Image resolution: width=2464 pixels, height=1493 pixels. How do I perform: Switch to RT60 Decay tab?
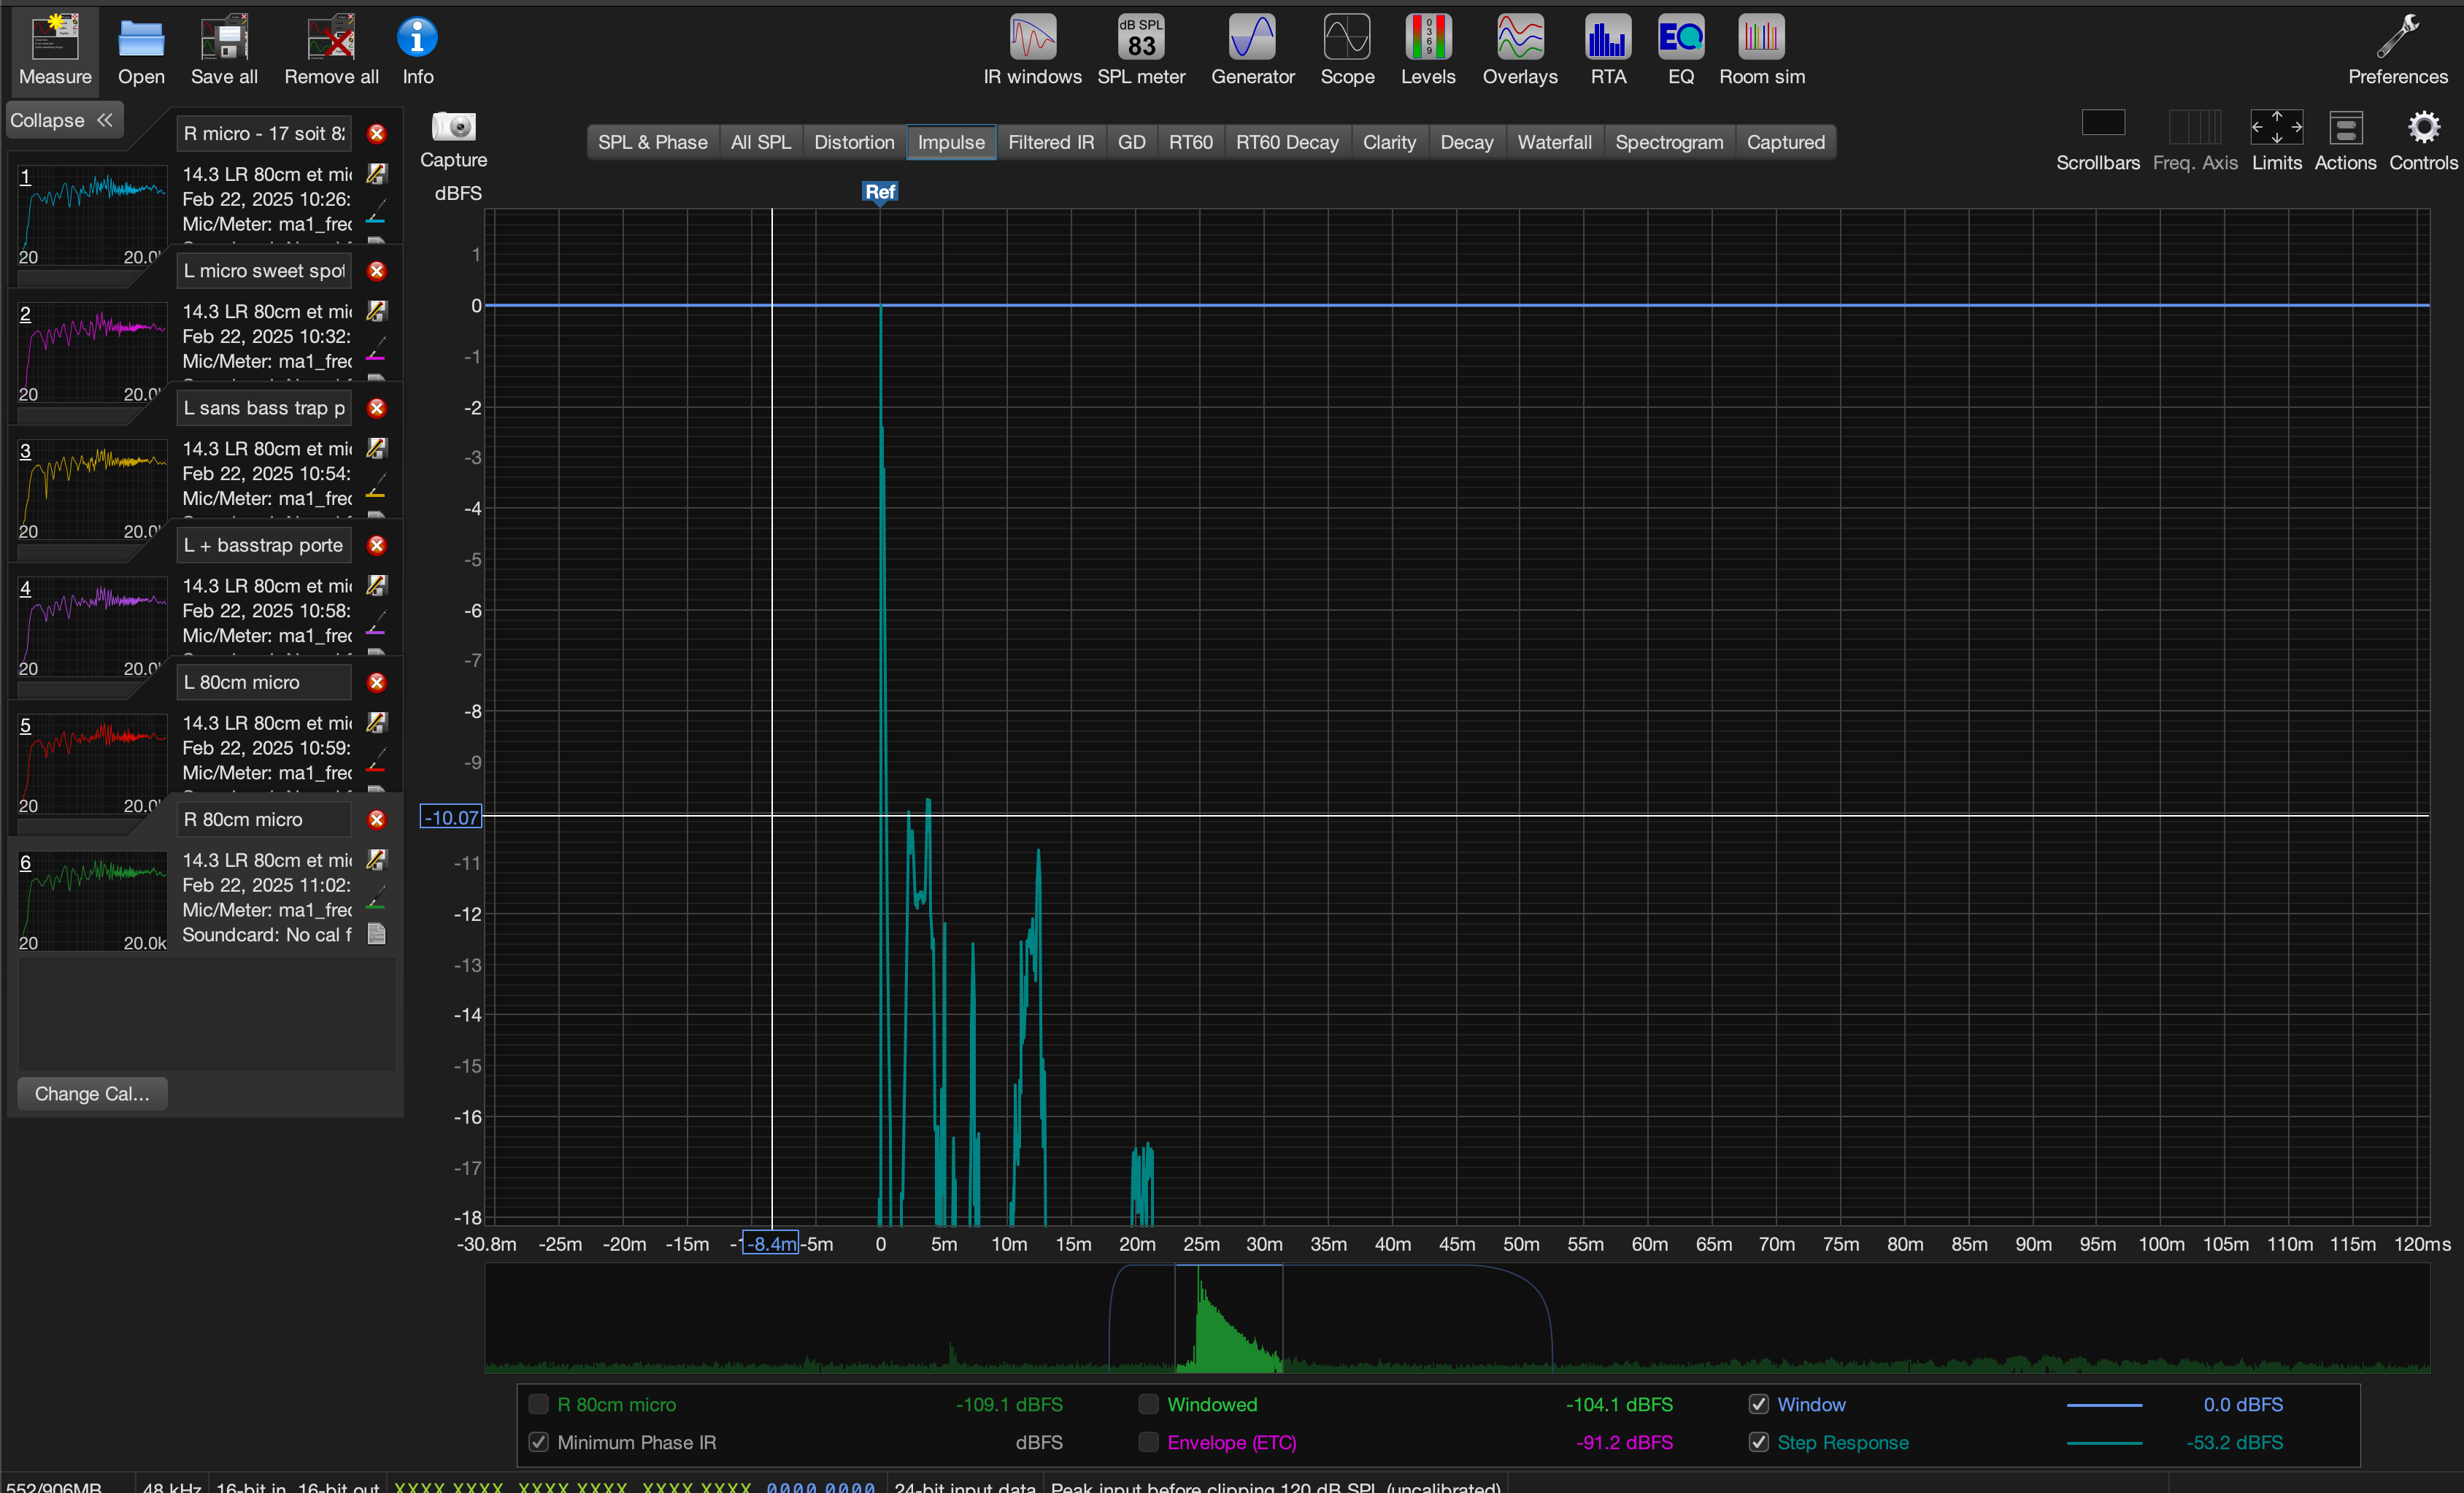pos(1287,142)
